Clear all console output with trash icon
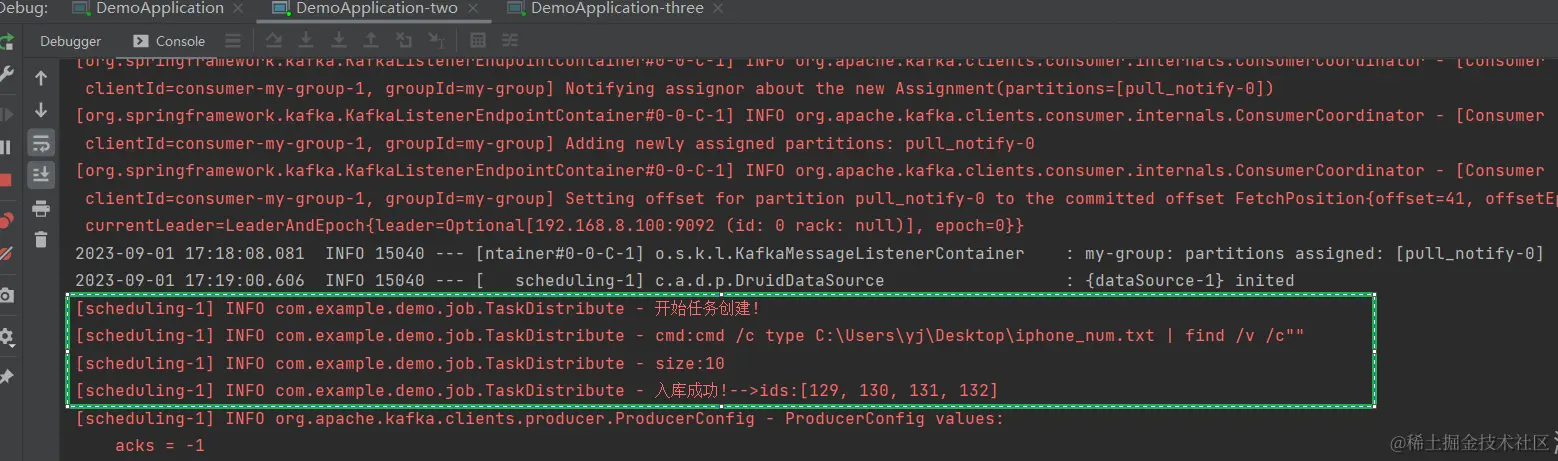Viewport: 1558px width, 461px height. (41, 240)
